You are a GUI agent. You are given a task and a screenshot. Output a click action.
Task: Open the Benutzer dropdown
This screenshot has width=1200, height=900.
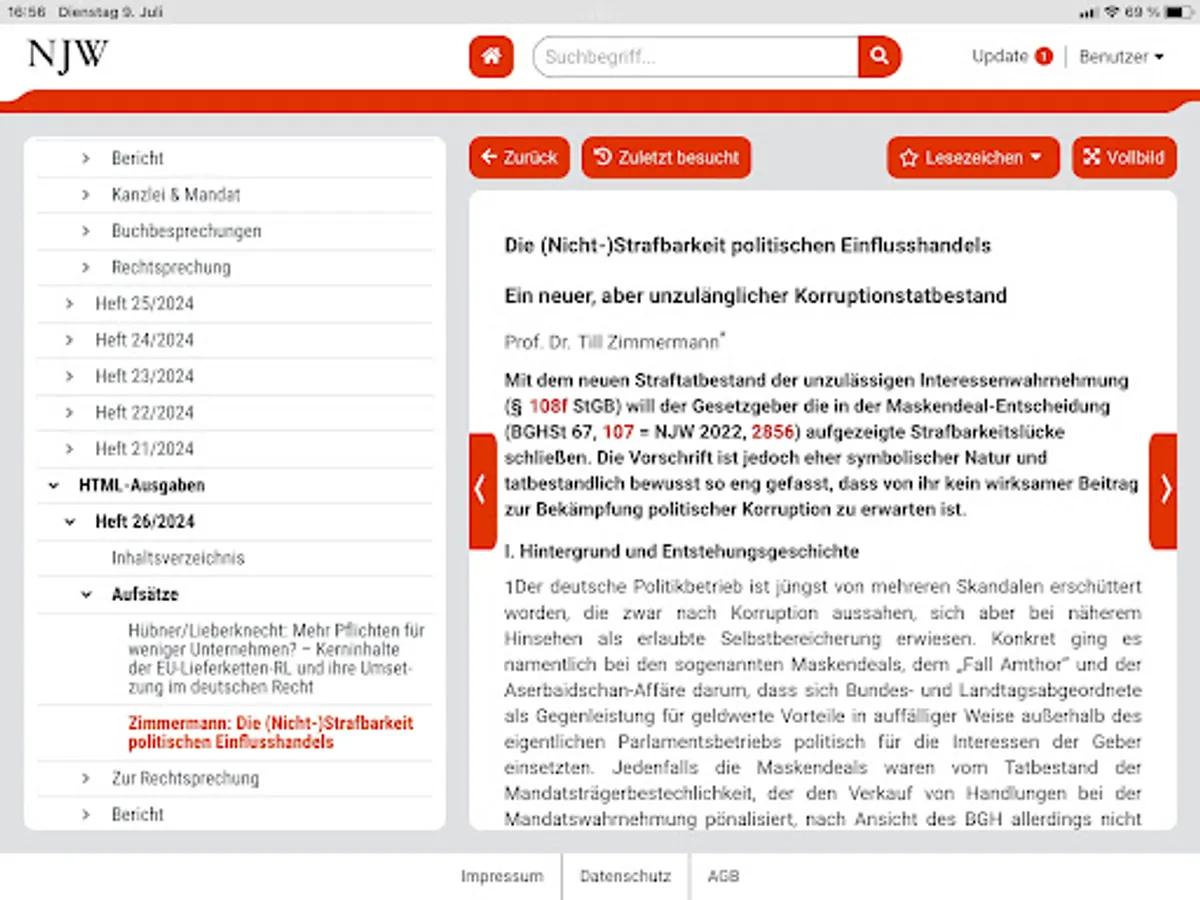pos(1122,57)
